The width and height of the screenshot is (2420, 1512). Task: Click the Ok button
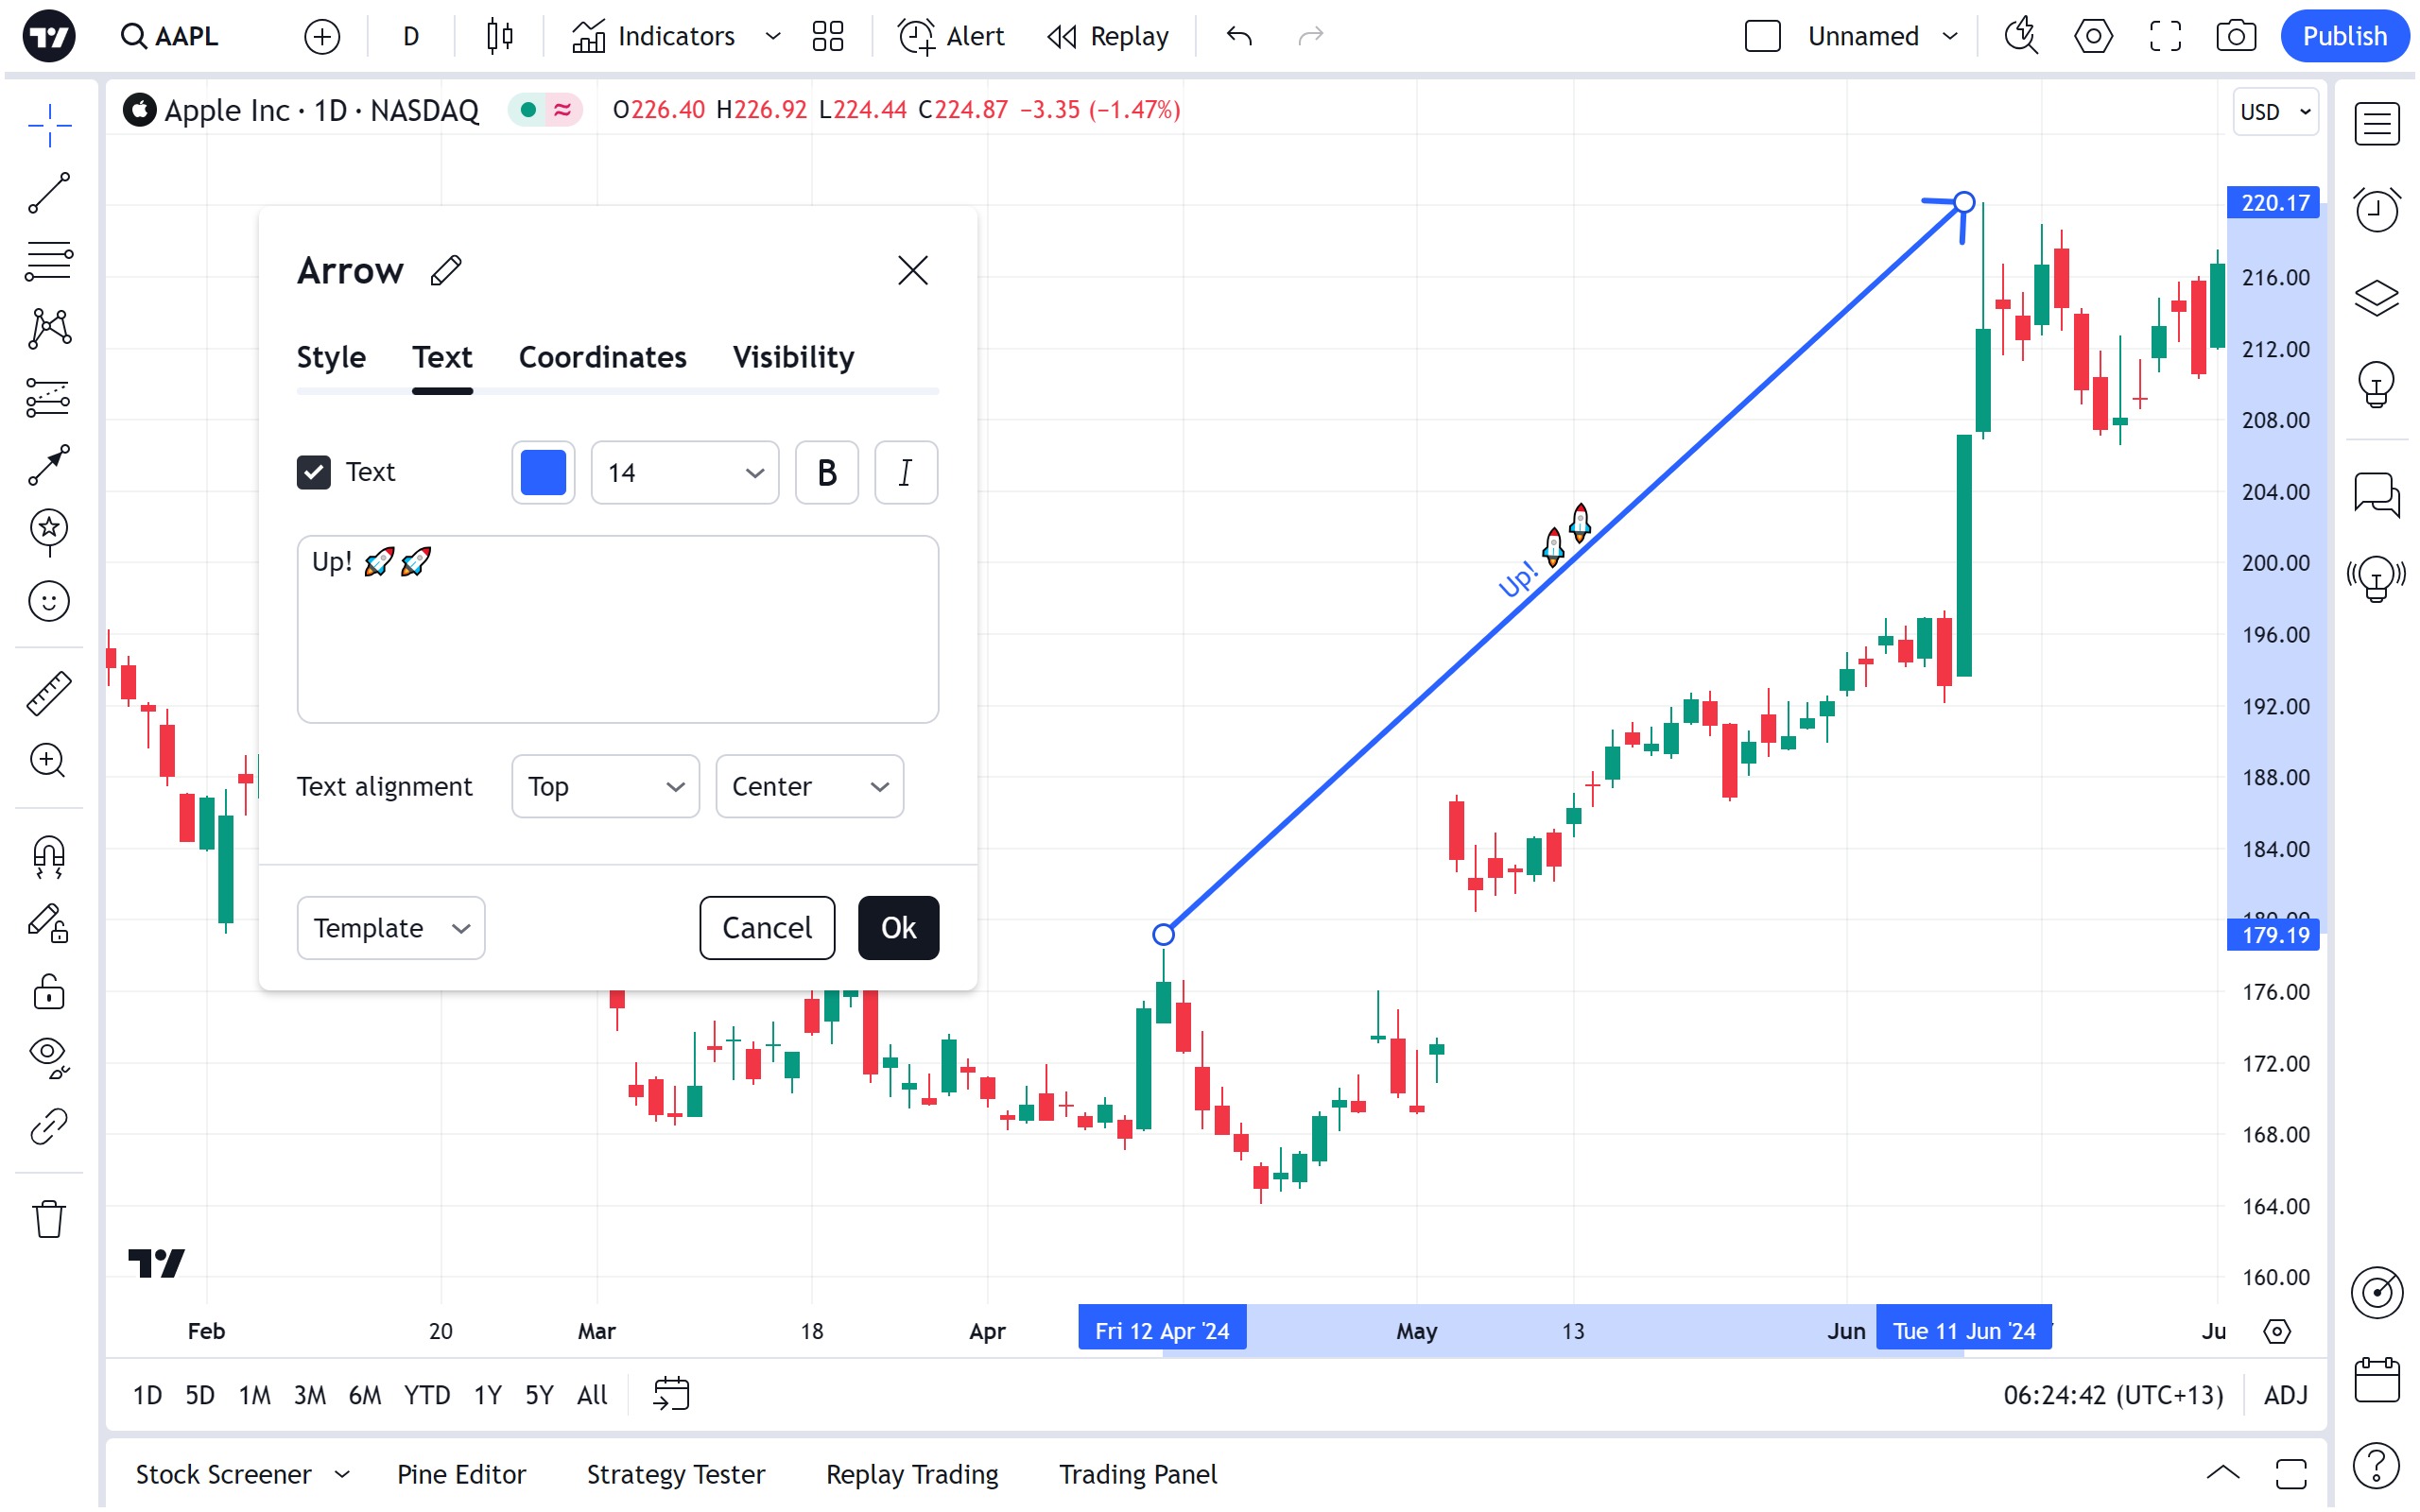click(898, 929)
